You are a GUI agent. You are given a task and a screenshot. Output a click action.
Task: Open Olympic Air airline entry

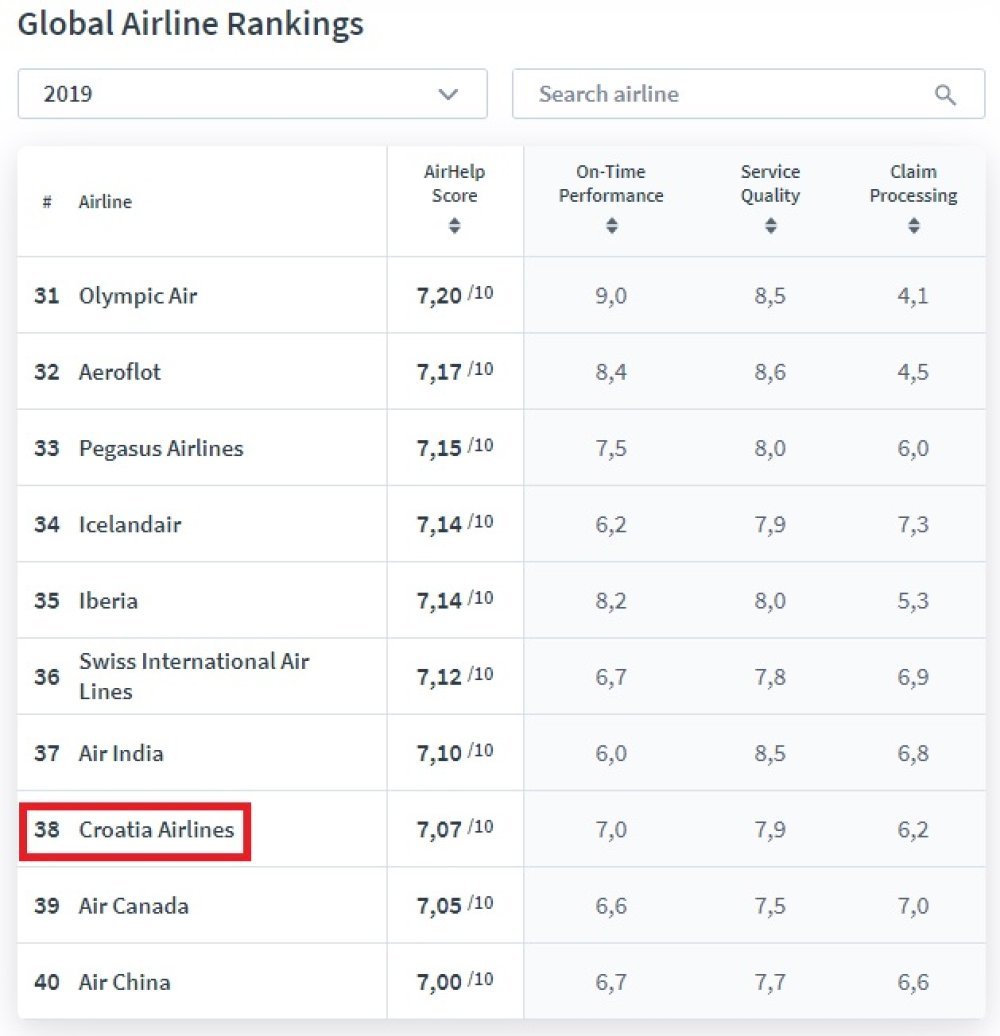click(138, 296)
